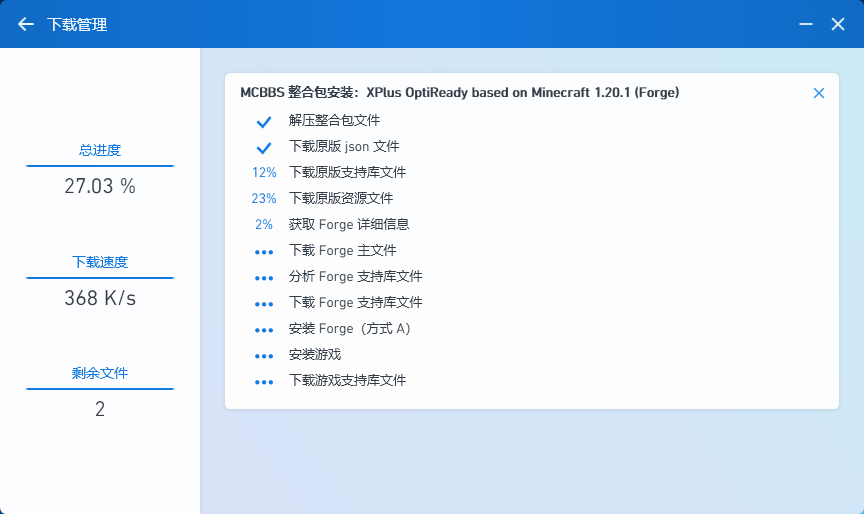Image resolution: width=864 pixels, height=514 pixels.
Task: Click pending dots beside 下载 Forge 主文件
Action: point(264,252)
